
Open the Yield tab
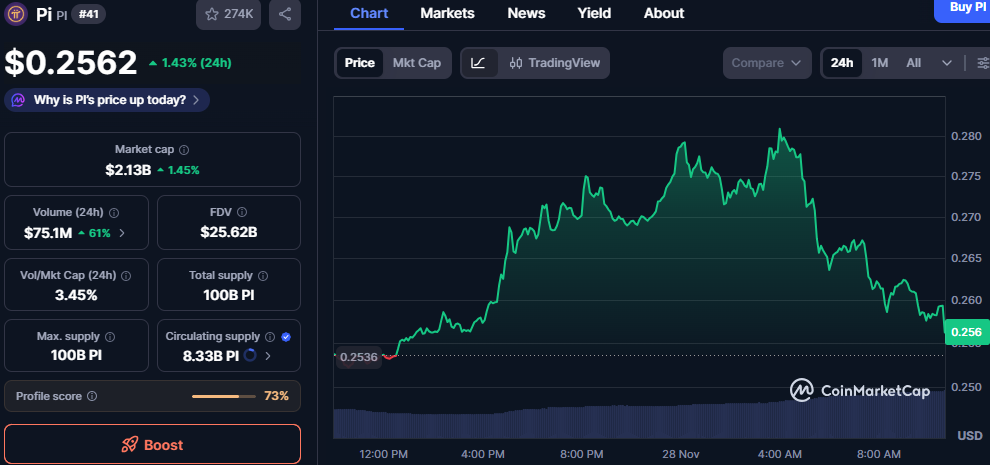pos(594,13)
